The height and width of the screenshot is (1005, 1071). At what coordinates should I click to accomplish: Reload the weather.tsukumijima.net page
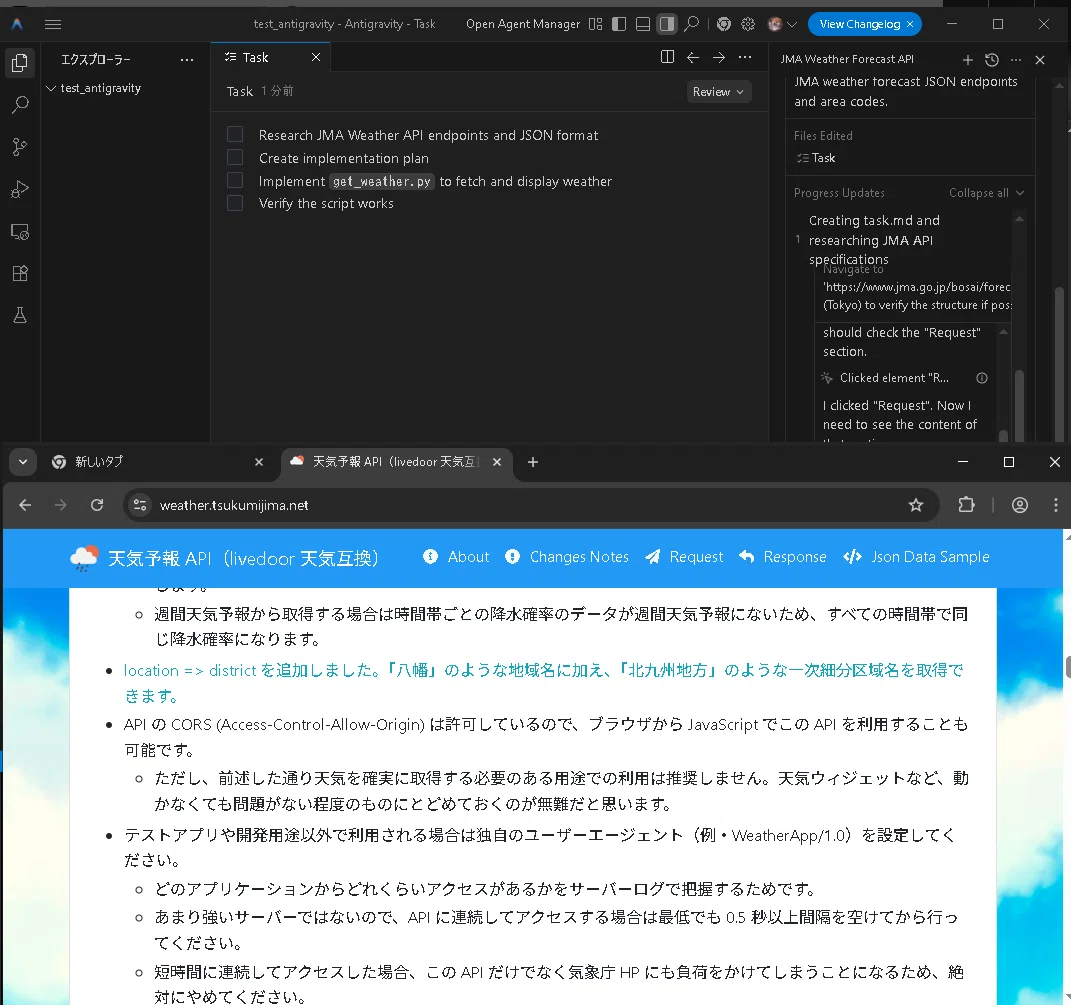tap(97, 505)
